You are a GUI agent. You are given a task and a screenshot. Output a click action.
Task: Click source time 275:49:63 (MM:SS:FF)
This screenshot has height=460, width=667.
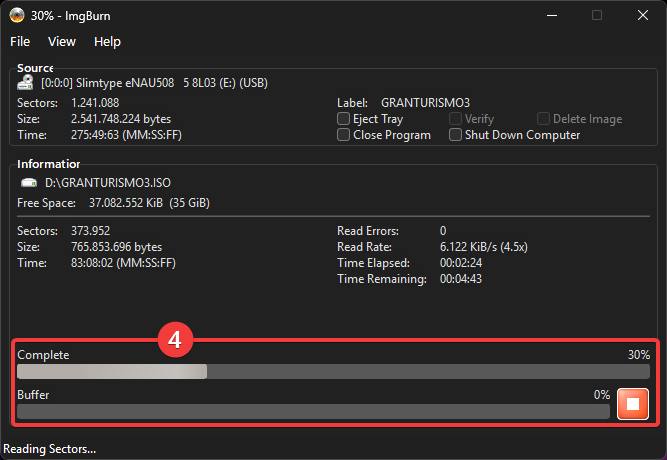click(x=126, y=135)
